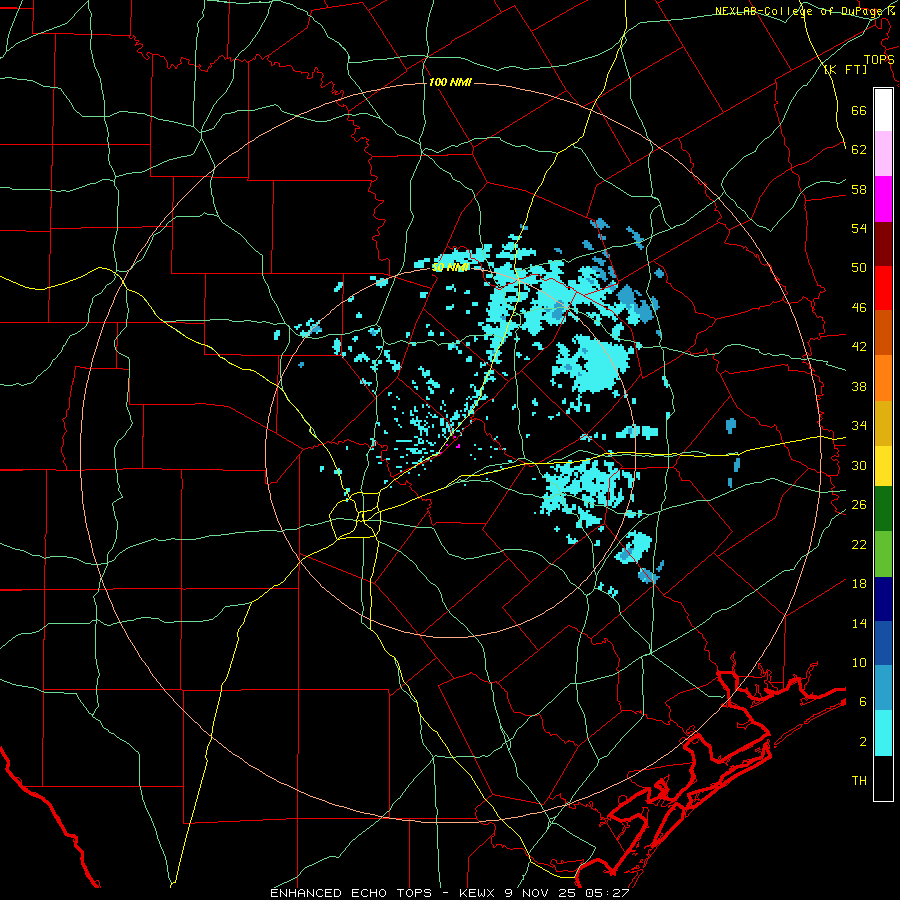
Task: Click the 'NEXLAB-College of DuPage' text
Action: (x=801, y=11)
